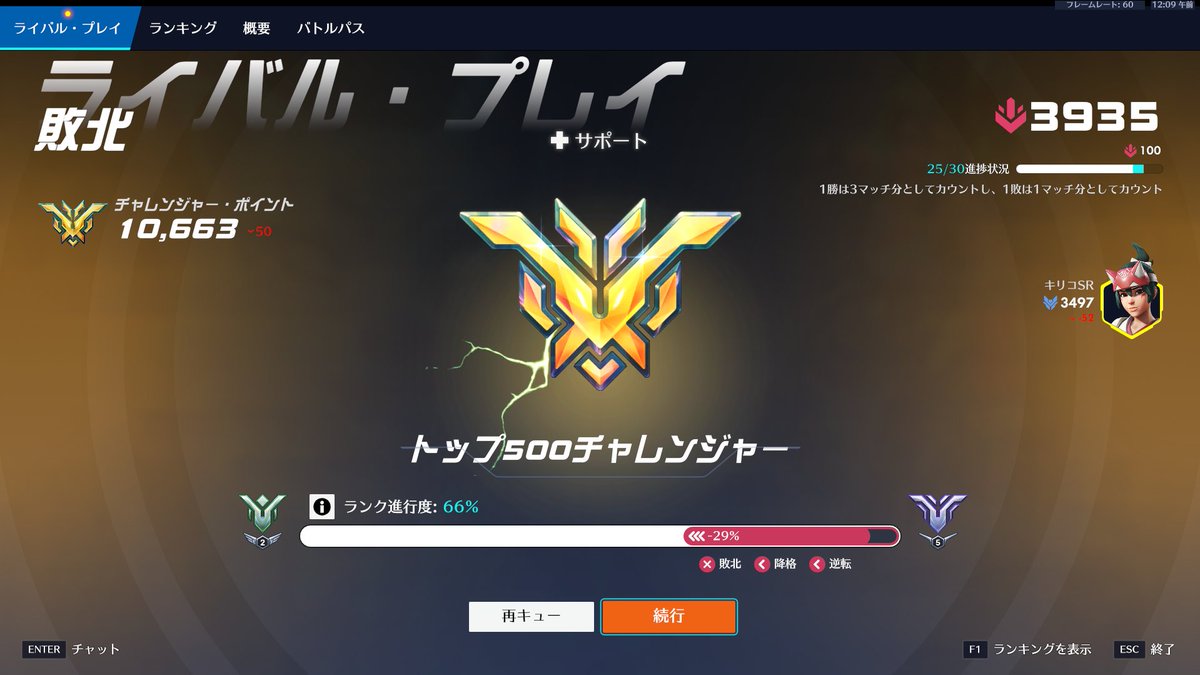1200x675 pixels.
Task: Click the orange 続行 button
Action: (668, 616)
